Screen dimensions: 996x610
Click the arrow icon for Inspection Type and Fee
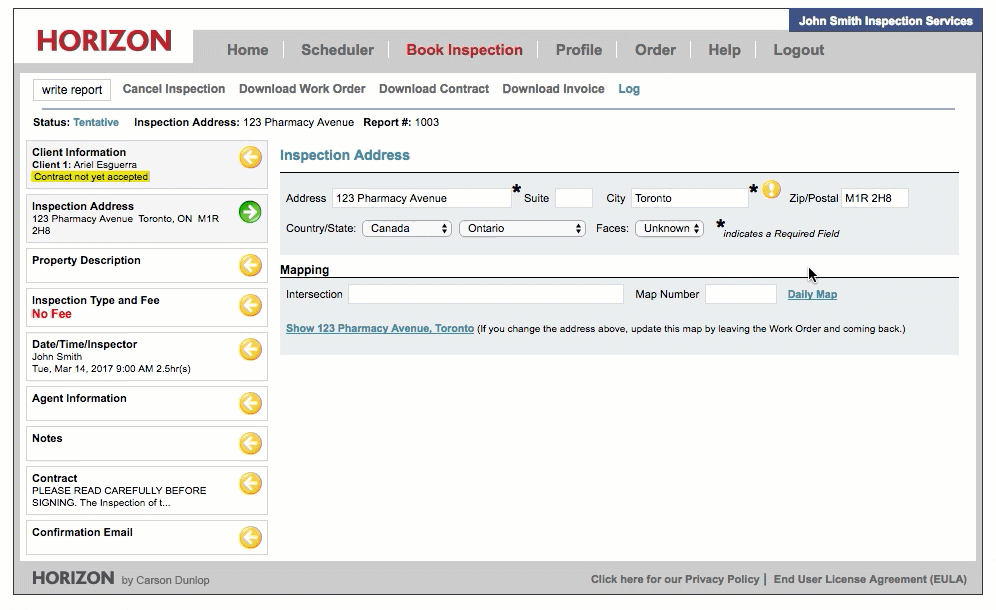tap(250, 305)
